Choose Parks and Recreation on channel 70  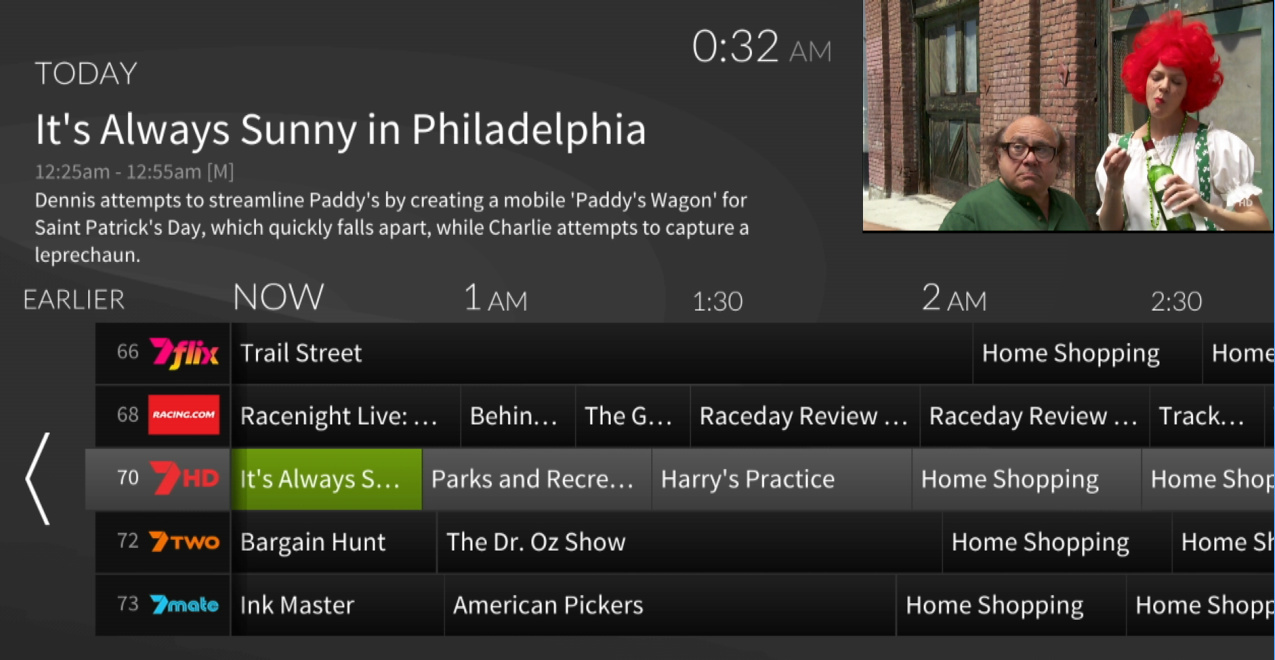click(x=537, y=479)
